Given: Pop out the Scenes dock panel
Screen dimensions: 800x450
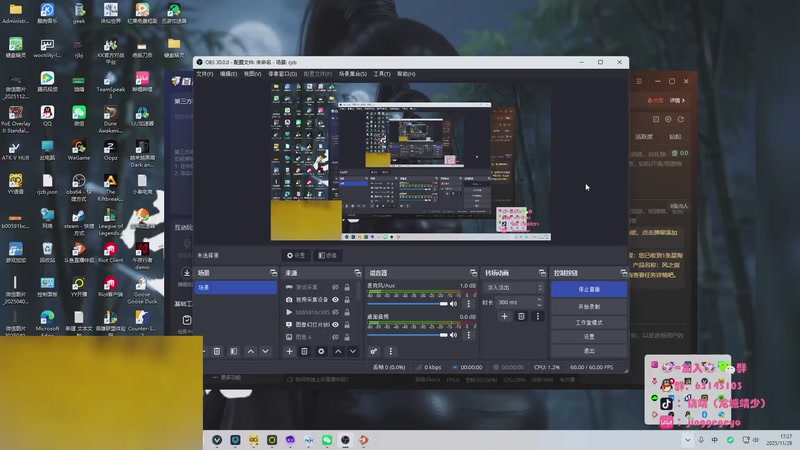Looking at the screenshot, I should click(273, 273).
